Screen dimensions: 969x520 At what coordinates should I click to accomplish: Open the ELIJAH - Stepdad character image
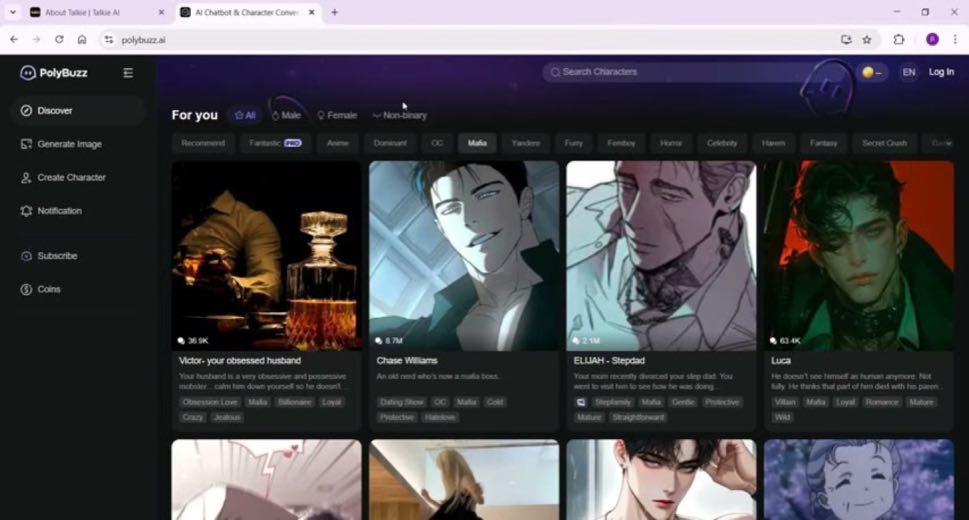coord(661,256)
